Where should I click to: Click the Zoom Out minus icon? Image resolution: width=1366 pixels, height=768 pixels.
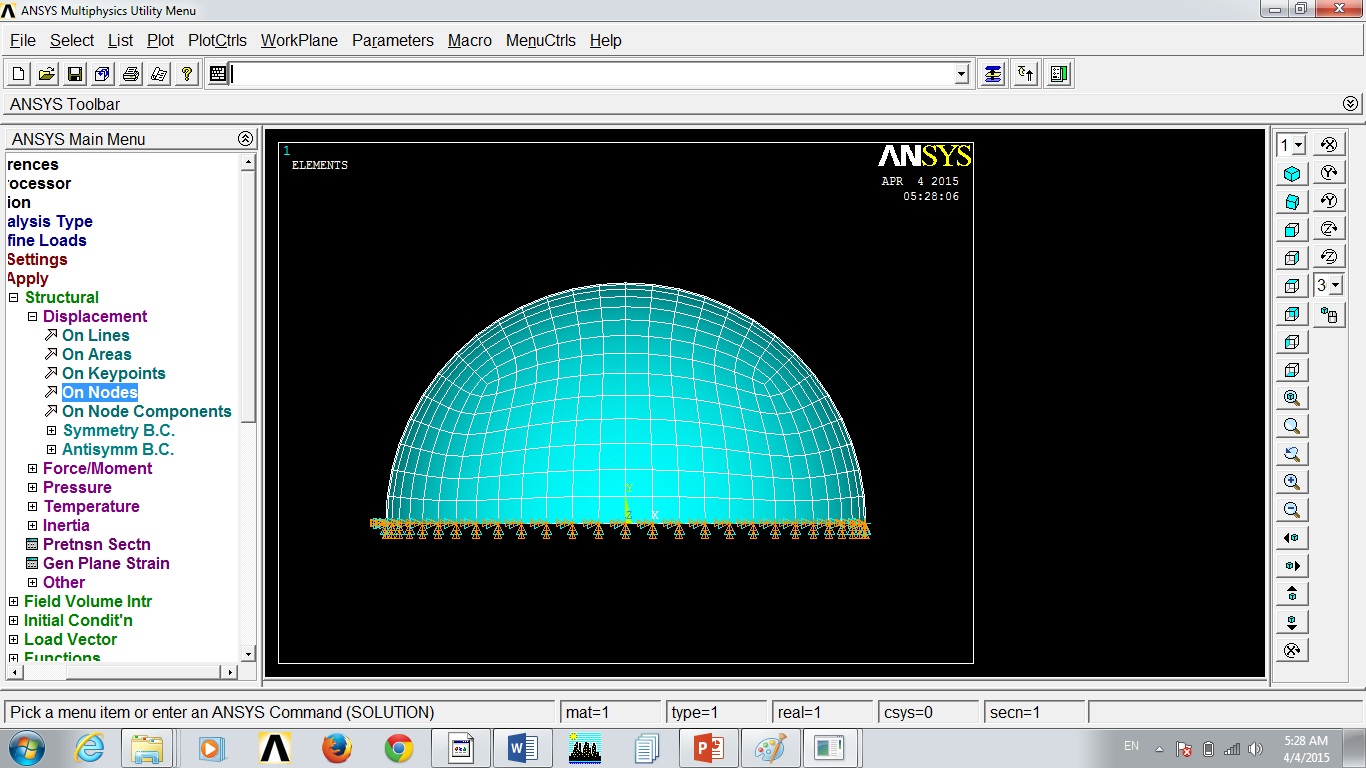(1292, 510)
